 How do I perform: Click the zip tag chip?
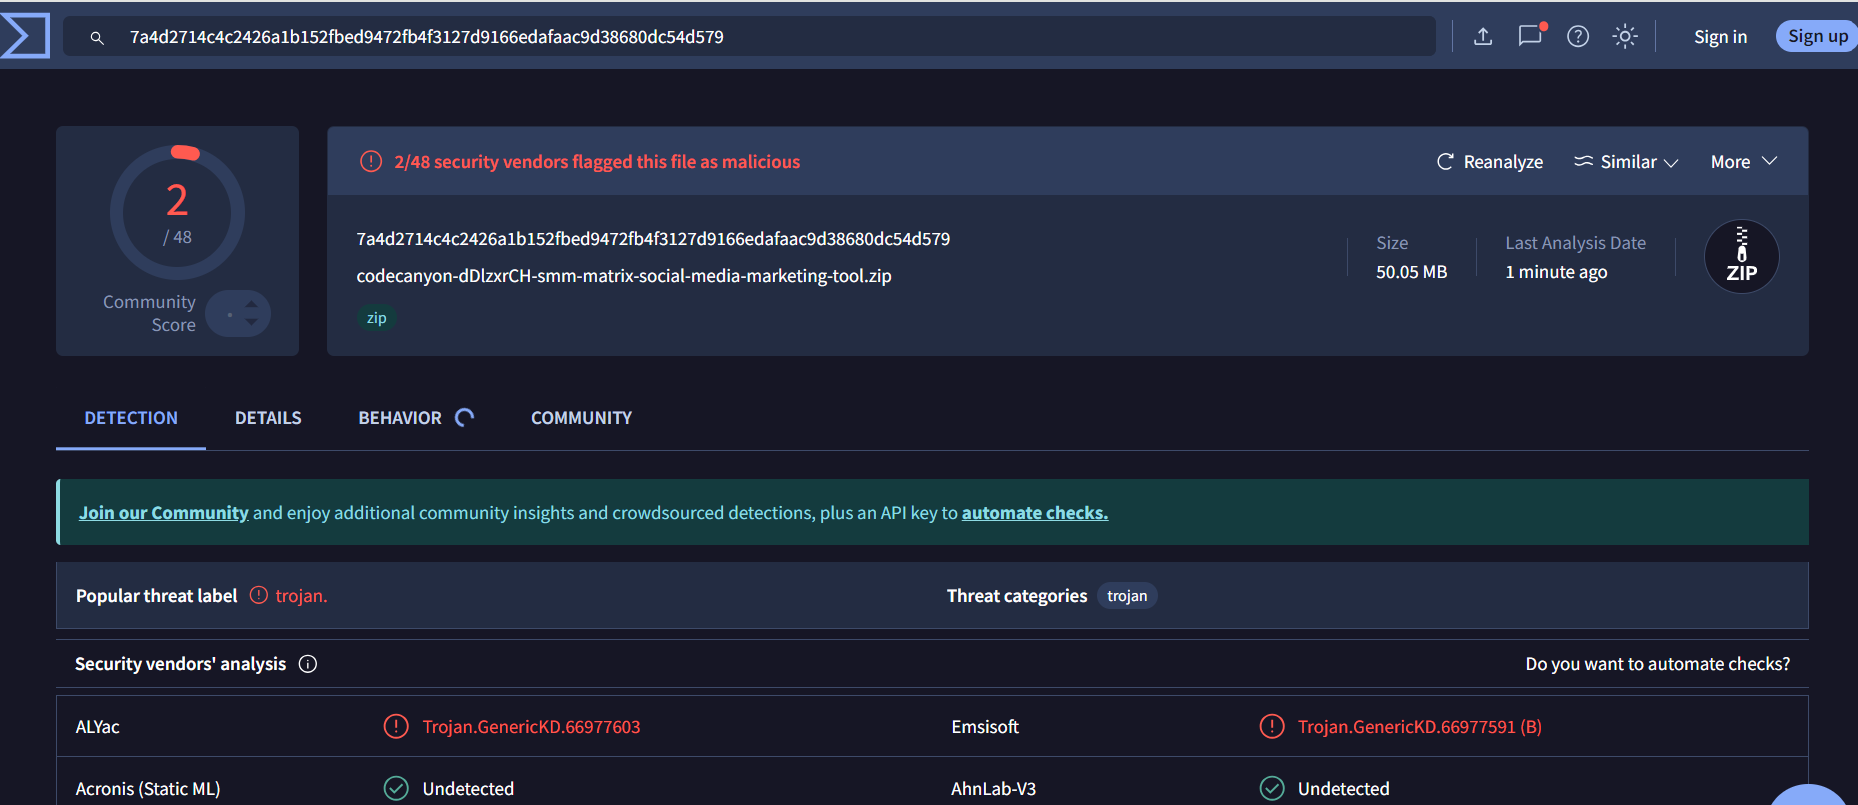376,318
